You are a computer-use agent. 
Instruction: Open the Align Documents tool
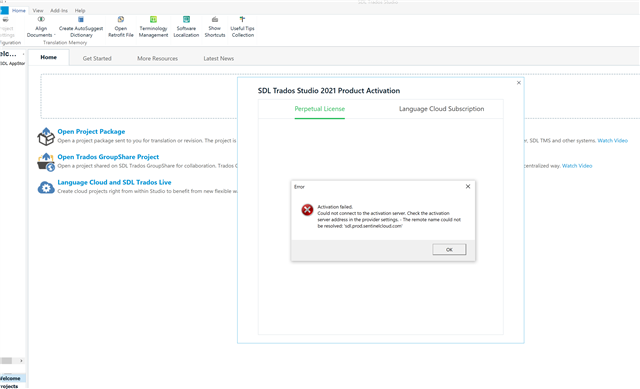tap(41, 27)
